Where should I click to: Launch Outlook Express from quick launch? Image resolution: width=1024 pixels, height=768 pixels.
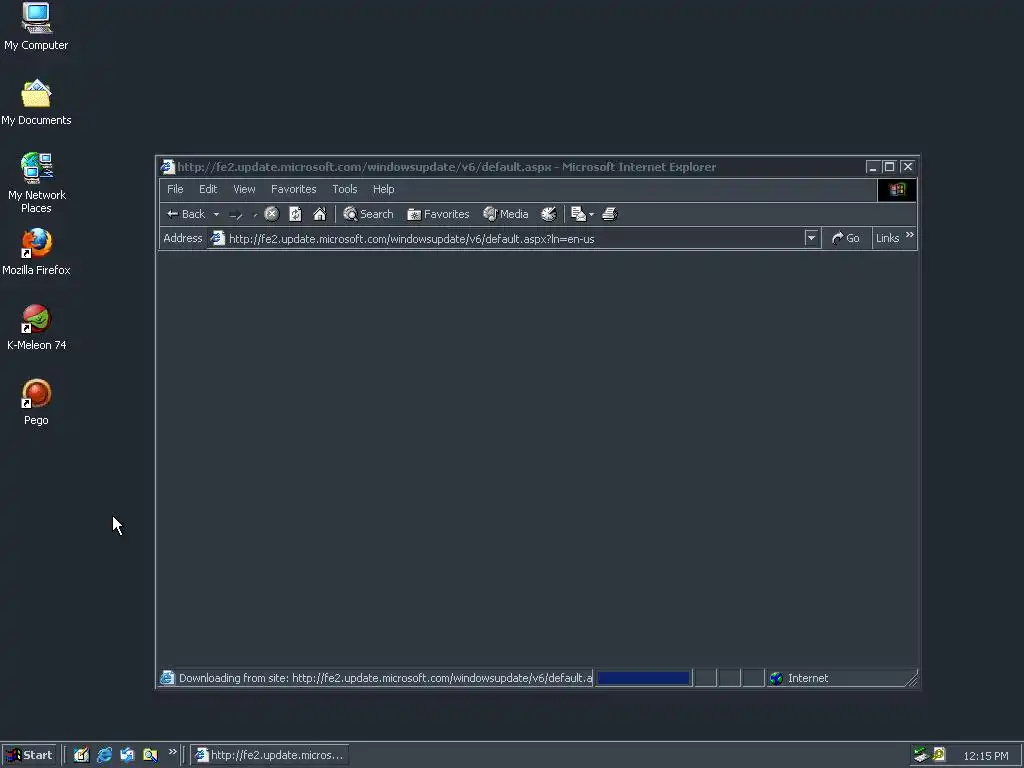click(x=127, y=755)
